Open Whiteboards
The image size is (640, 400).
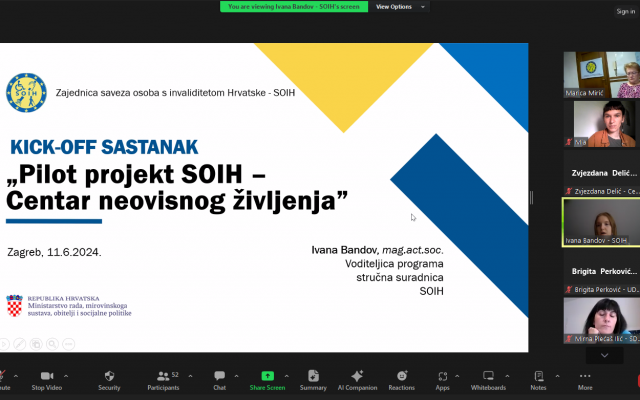point(488,380)
